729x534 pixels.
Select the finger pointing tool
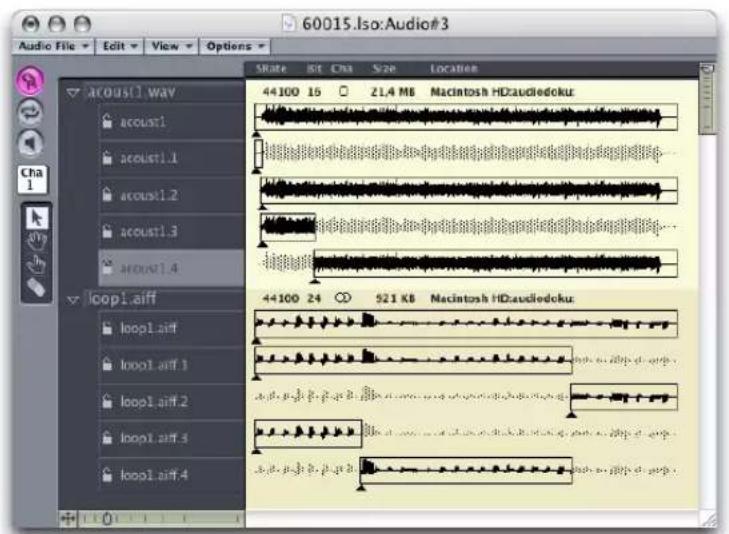pyautogui.click(x=36, y=264)
